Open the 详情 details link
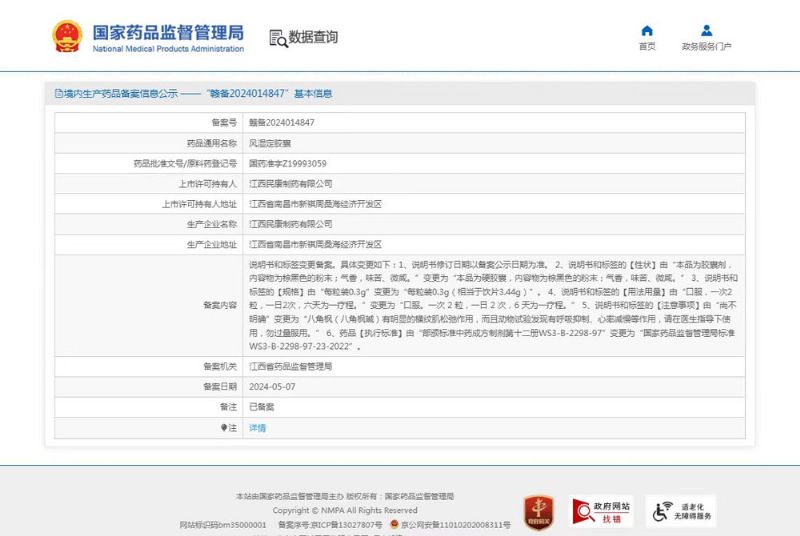Image resolution: width=800 pixels, height=536 pixels. pyautogui.click(x=257, y=427)
